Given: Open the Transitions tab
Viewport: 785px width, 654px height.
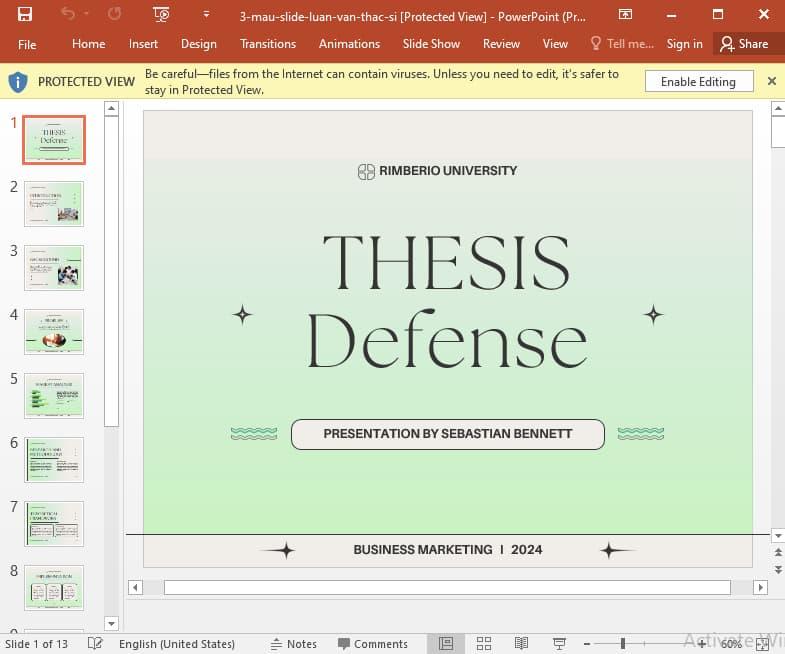Looking at the screenshot, I should [x=267, y=44].
